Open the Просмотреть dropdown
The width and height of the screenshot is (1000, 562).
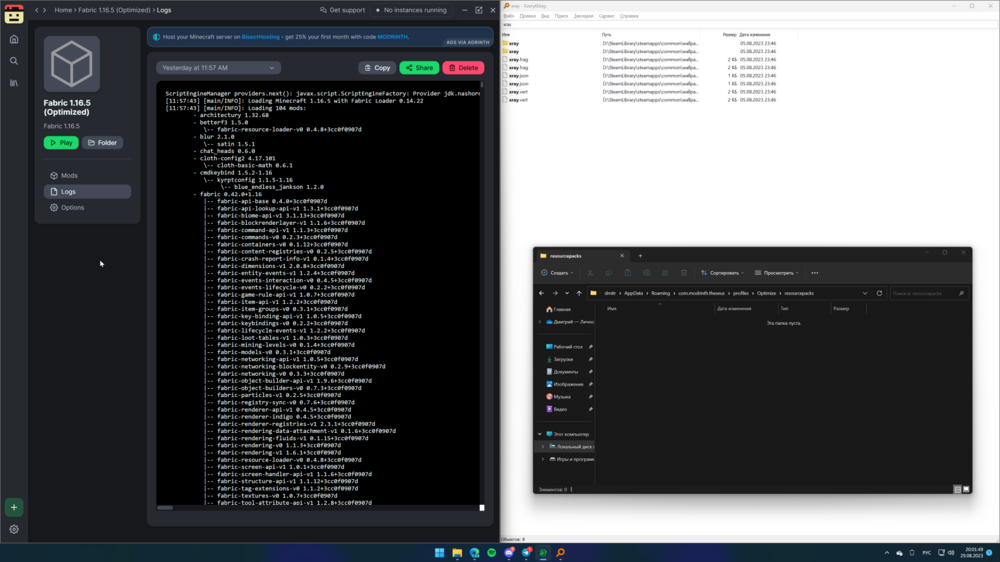777,273
